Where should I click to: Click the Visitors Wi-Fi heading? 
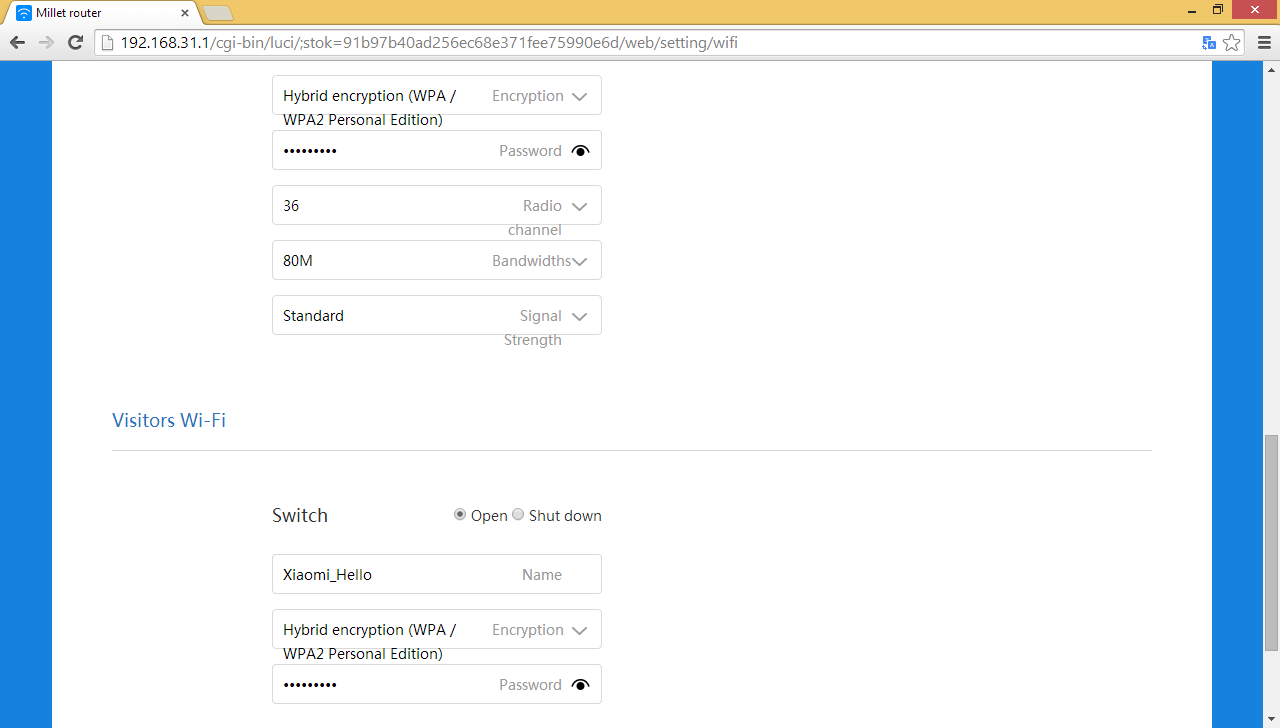click(x=169, y=420)
